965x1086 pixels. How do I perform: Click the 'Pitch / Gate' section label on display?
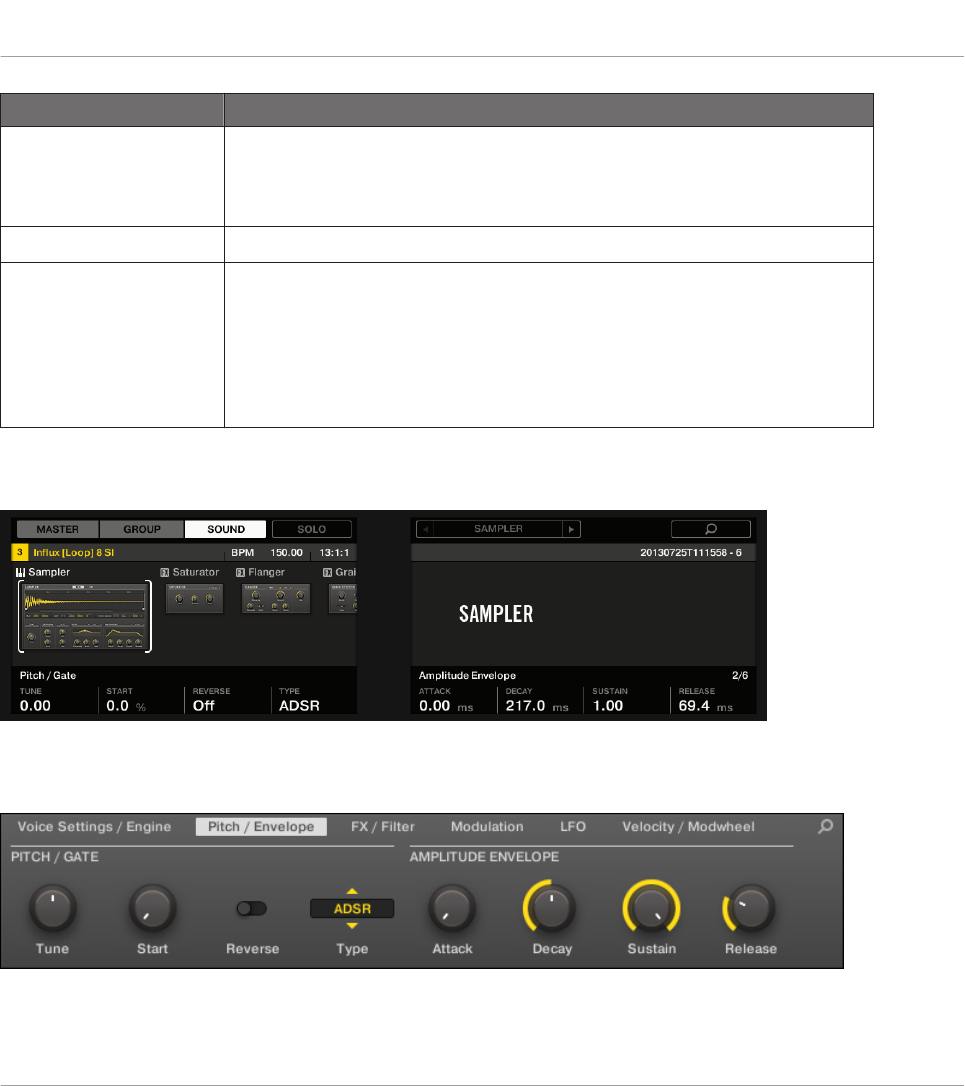[x=48, y=675]
